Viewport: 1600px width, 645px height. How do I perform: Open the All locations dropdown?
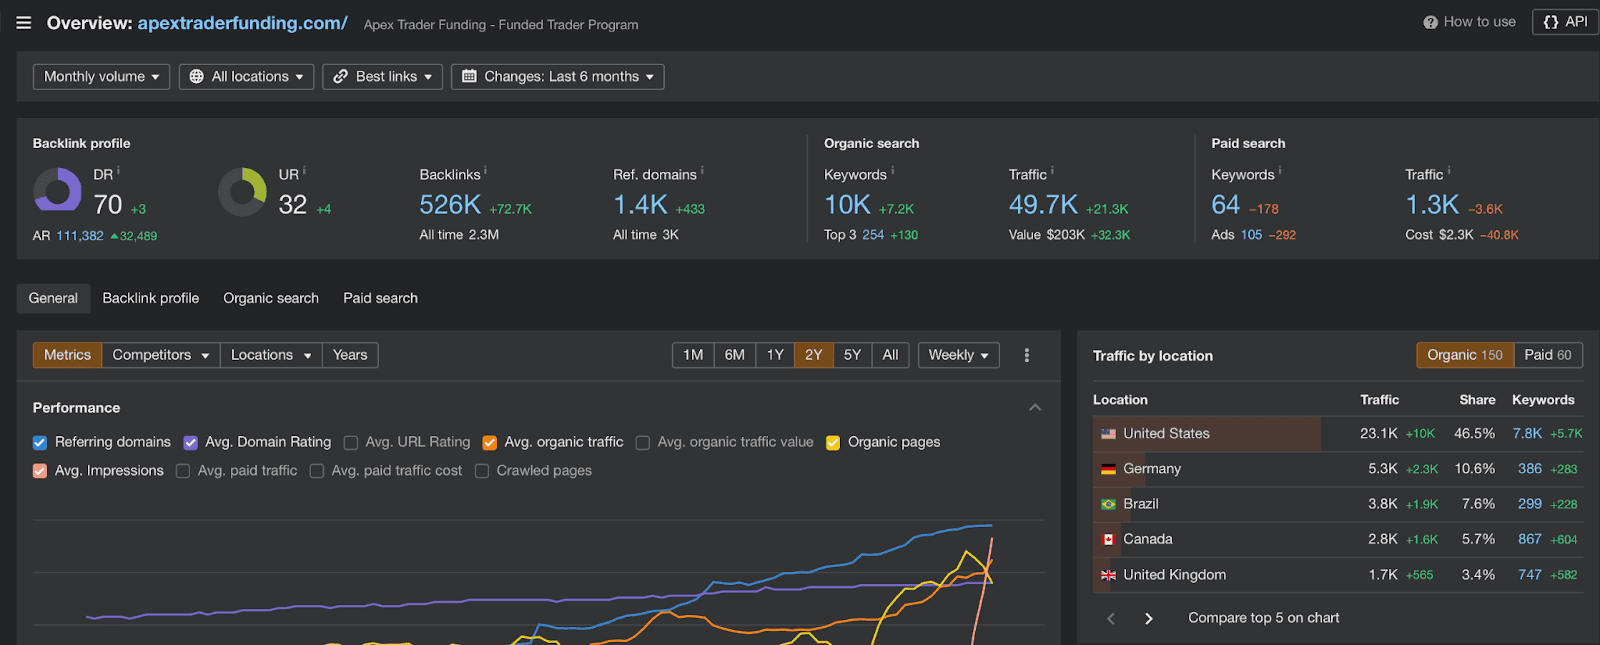[246, 77]
